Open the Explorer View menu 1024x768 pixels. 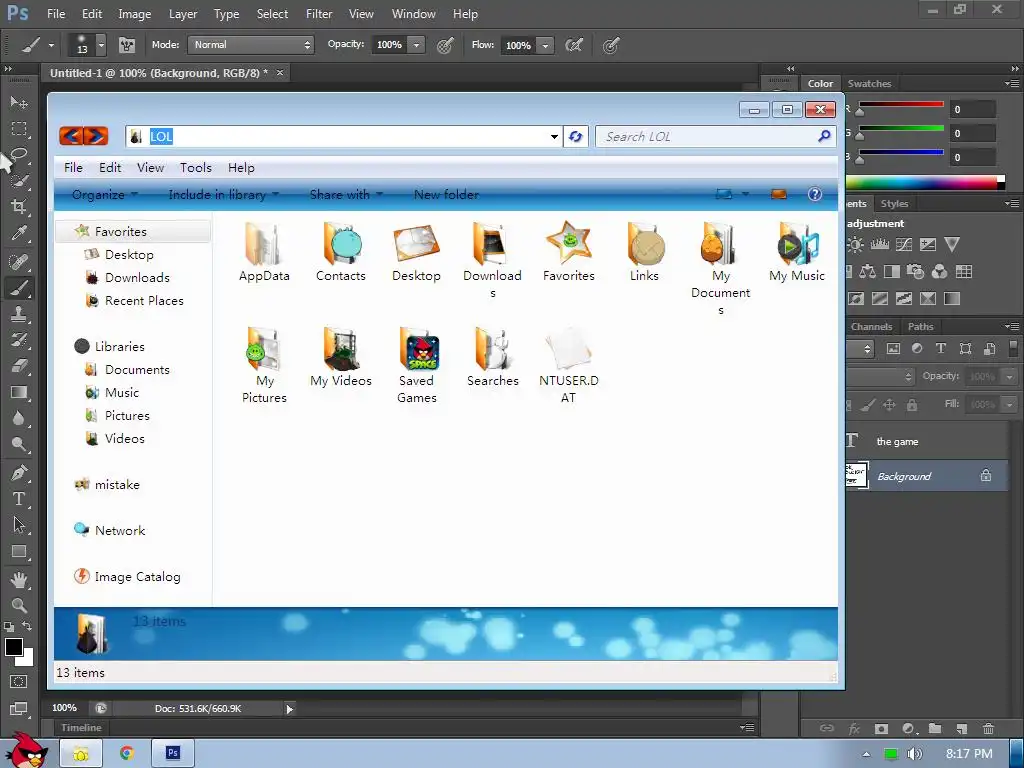pos(150,168)
